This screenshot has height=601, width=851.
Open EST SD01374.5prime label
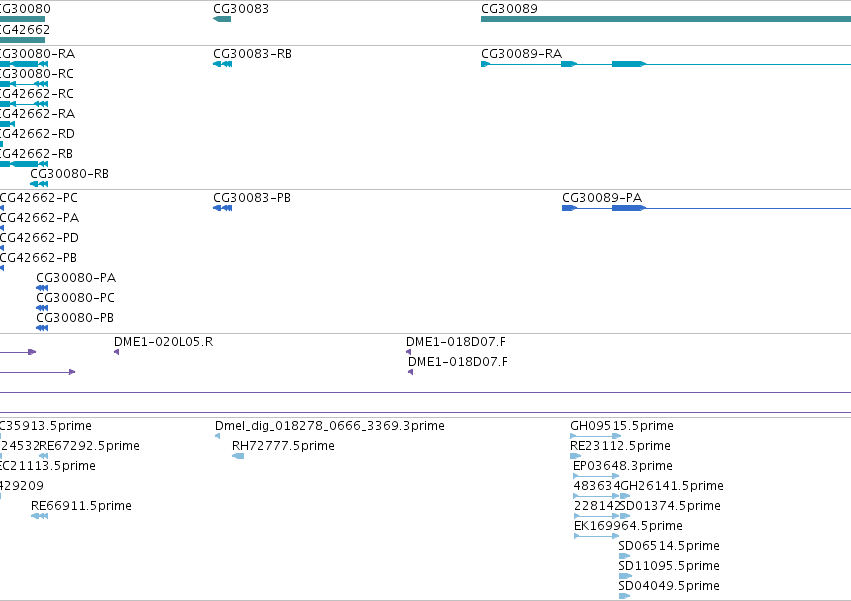[670, 506]
